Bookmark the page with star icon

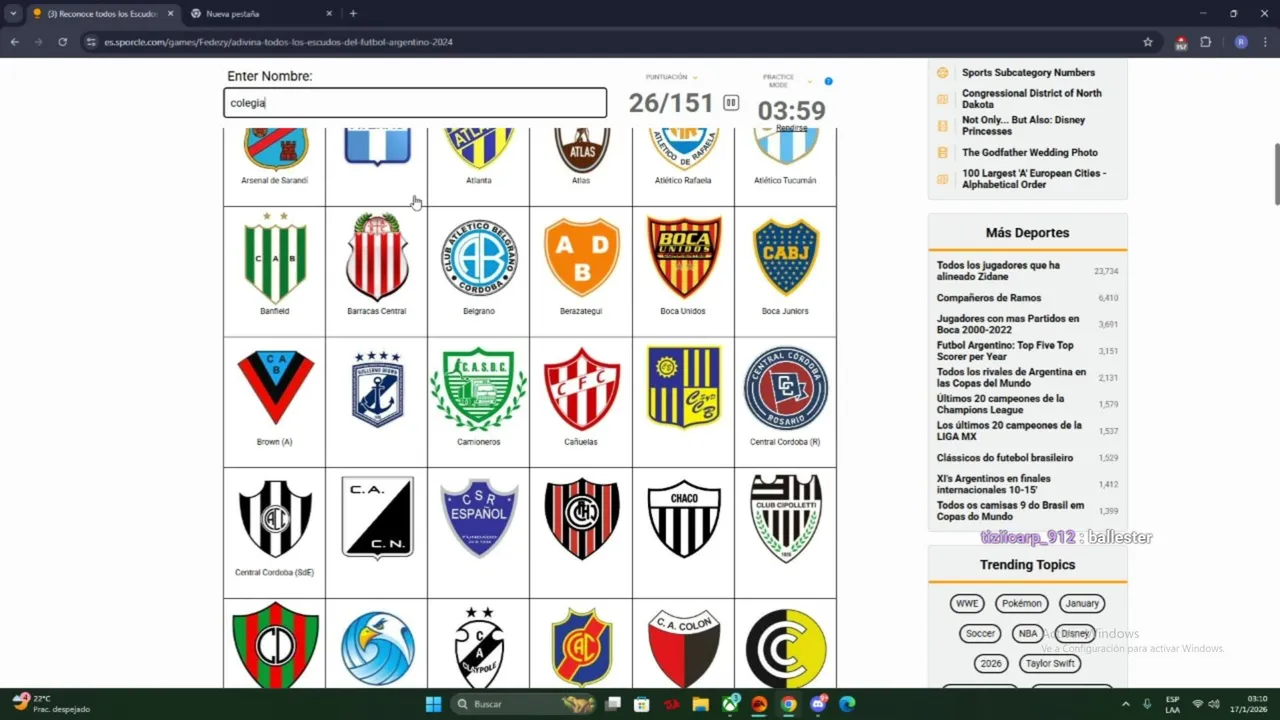click(x=1148, y=42)
